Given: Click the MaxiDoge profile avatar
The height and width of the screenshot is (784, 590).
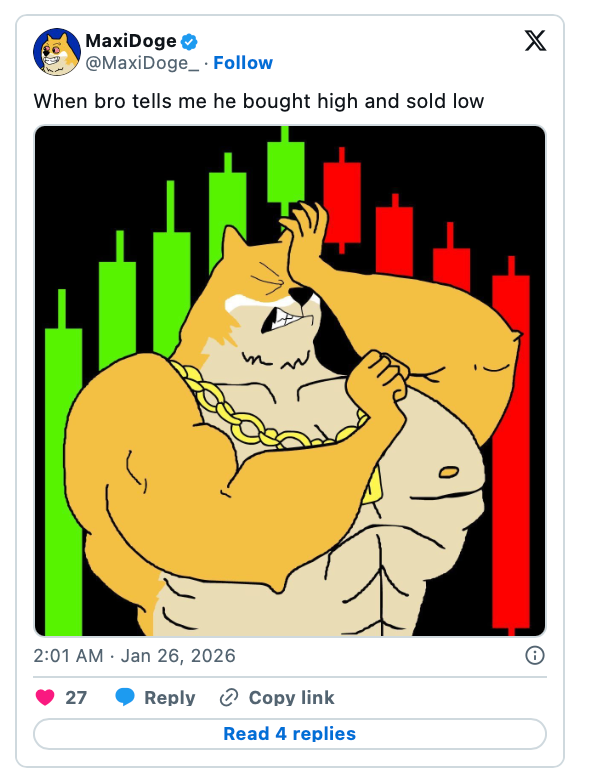Looking at the screenshot, I should click(57, 52).
